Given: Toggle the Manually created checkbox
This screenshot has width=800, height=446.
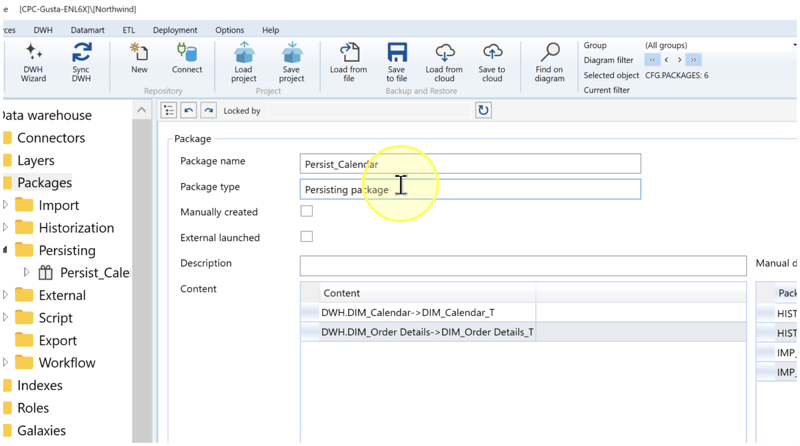Looking at the screenshot, I should tap(307, 211).
